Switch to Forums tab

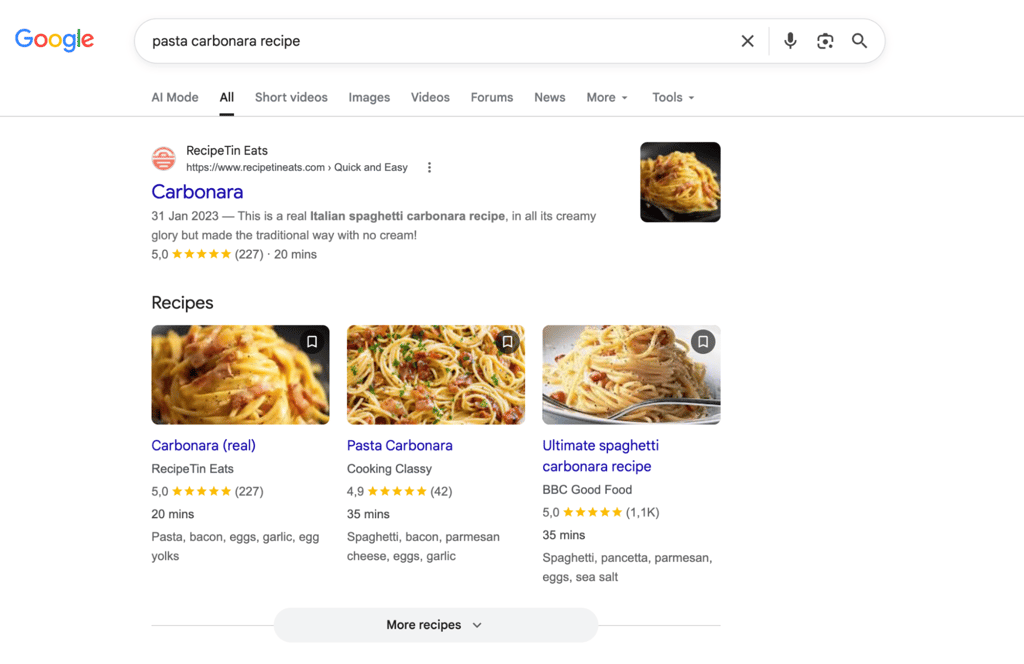(x=492, y=97)
